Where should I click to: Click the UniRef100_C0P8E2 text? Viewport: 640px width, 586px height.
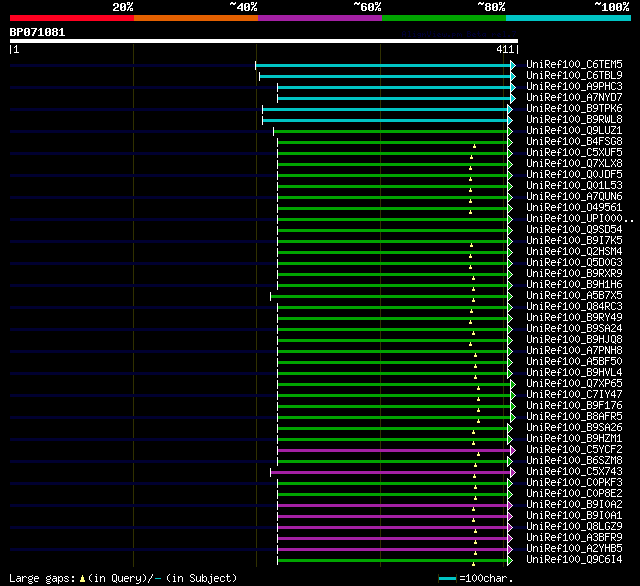point(574,494)
